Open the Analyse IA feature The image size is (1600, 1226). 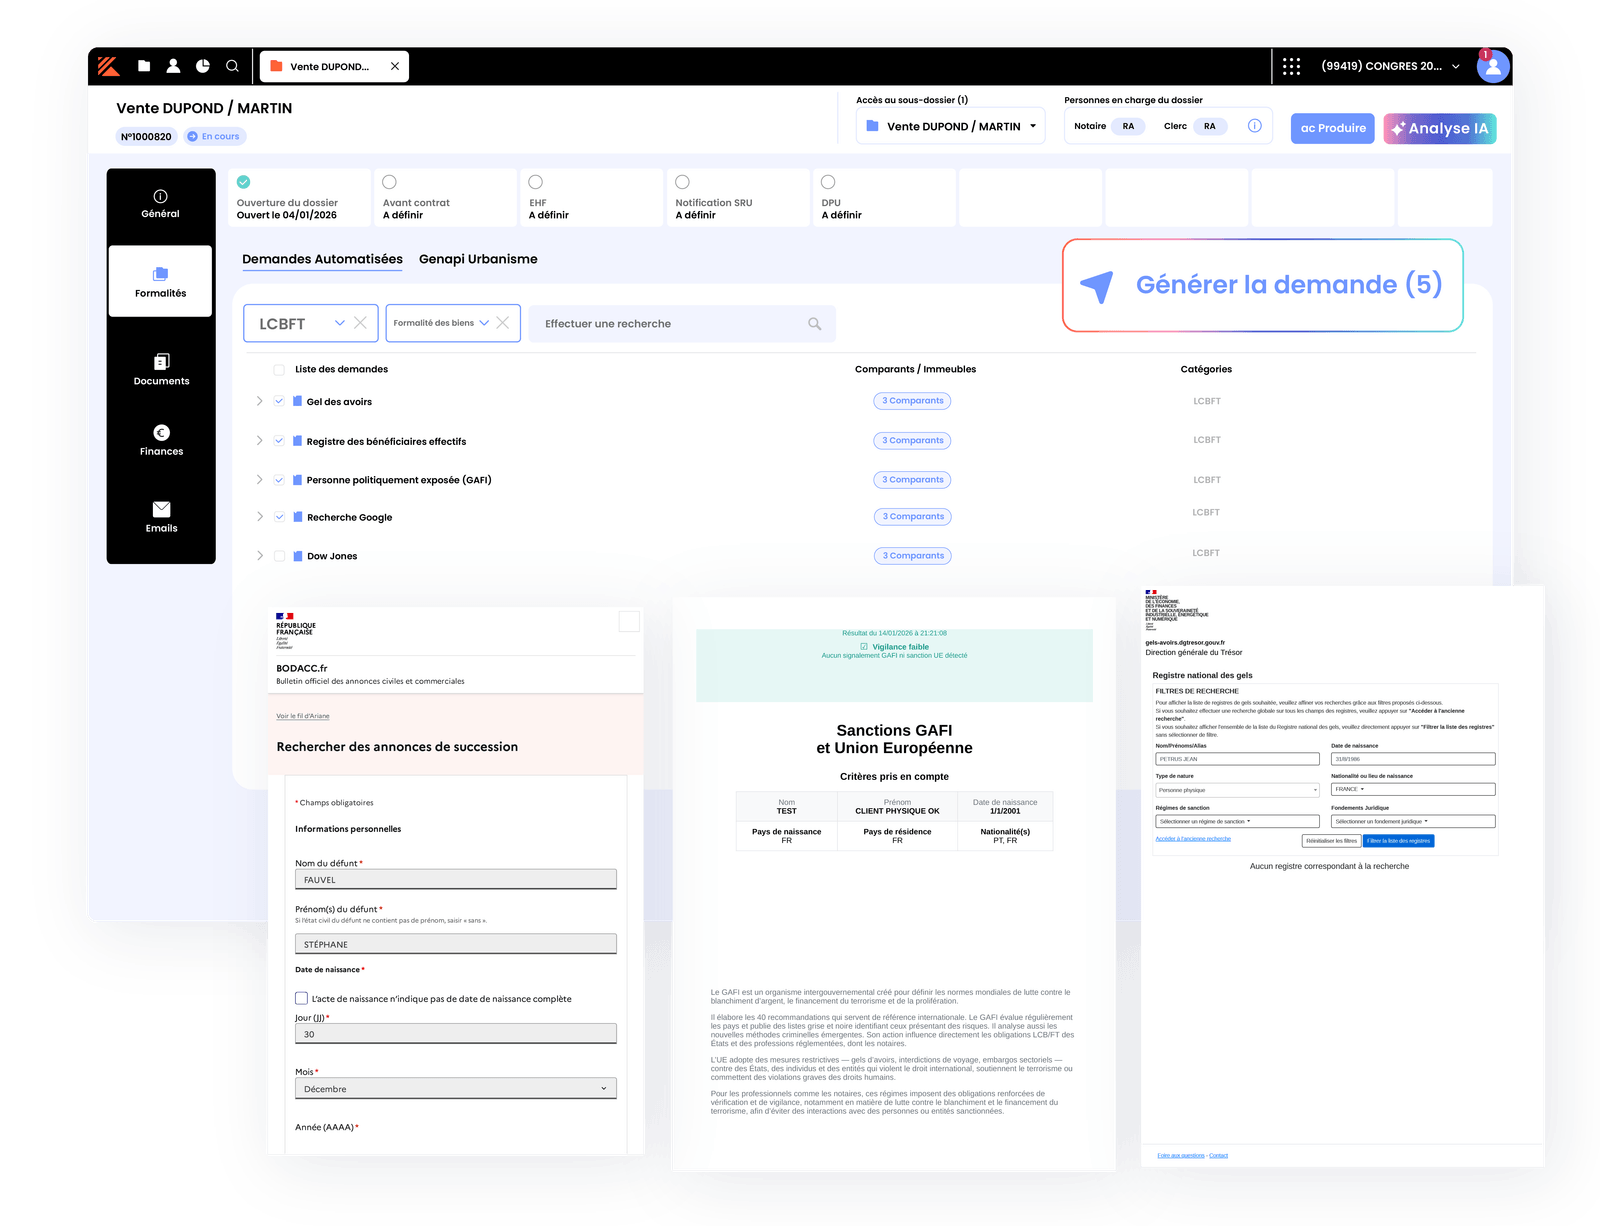coord(1440,128)
